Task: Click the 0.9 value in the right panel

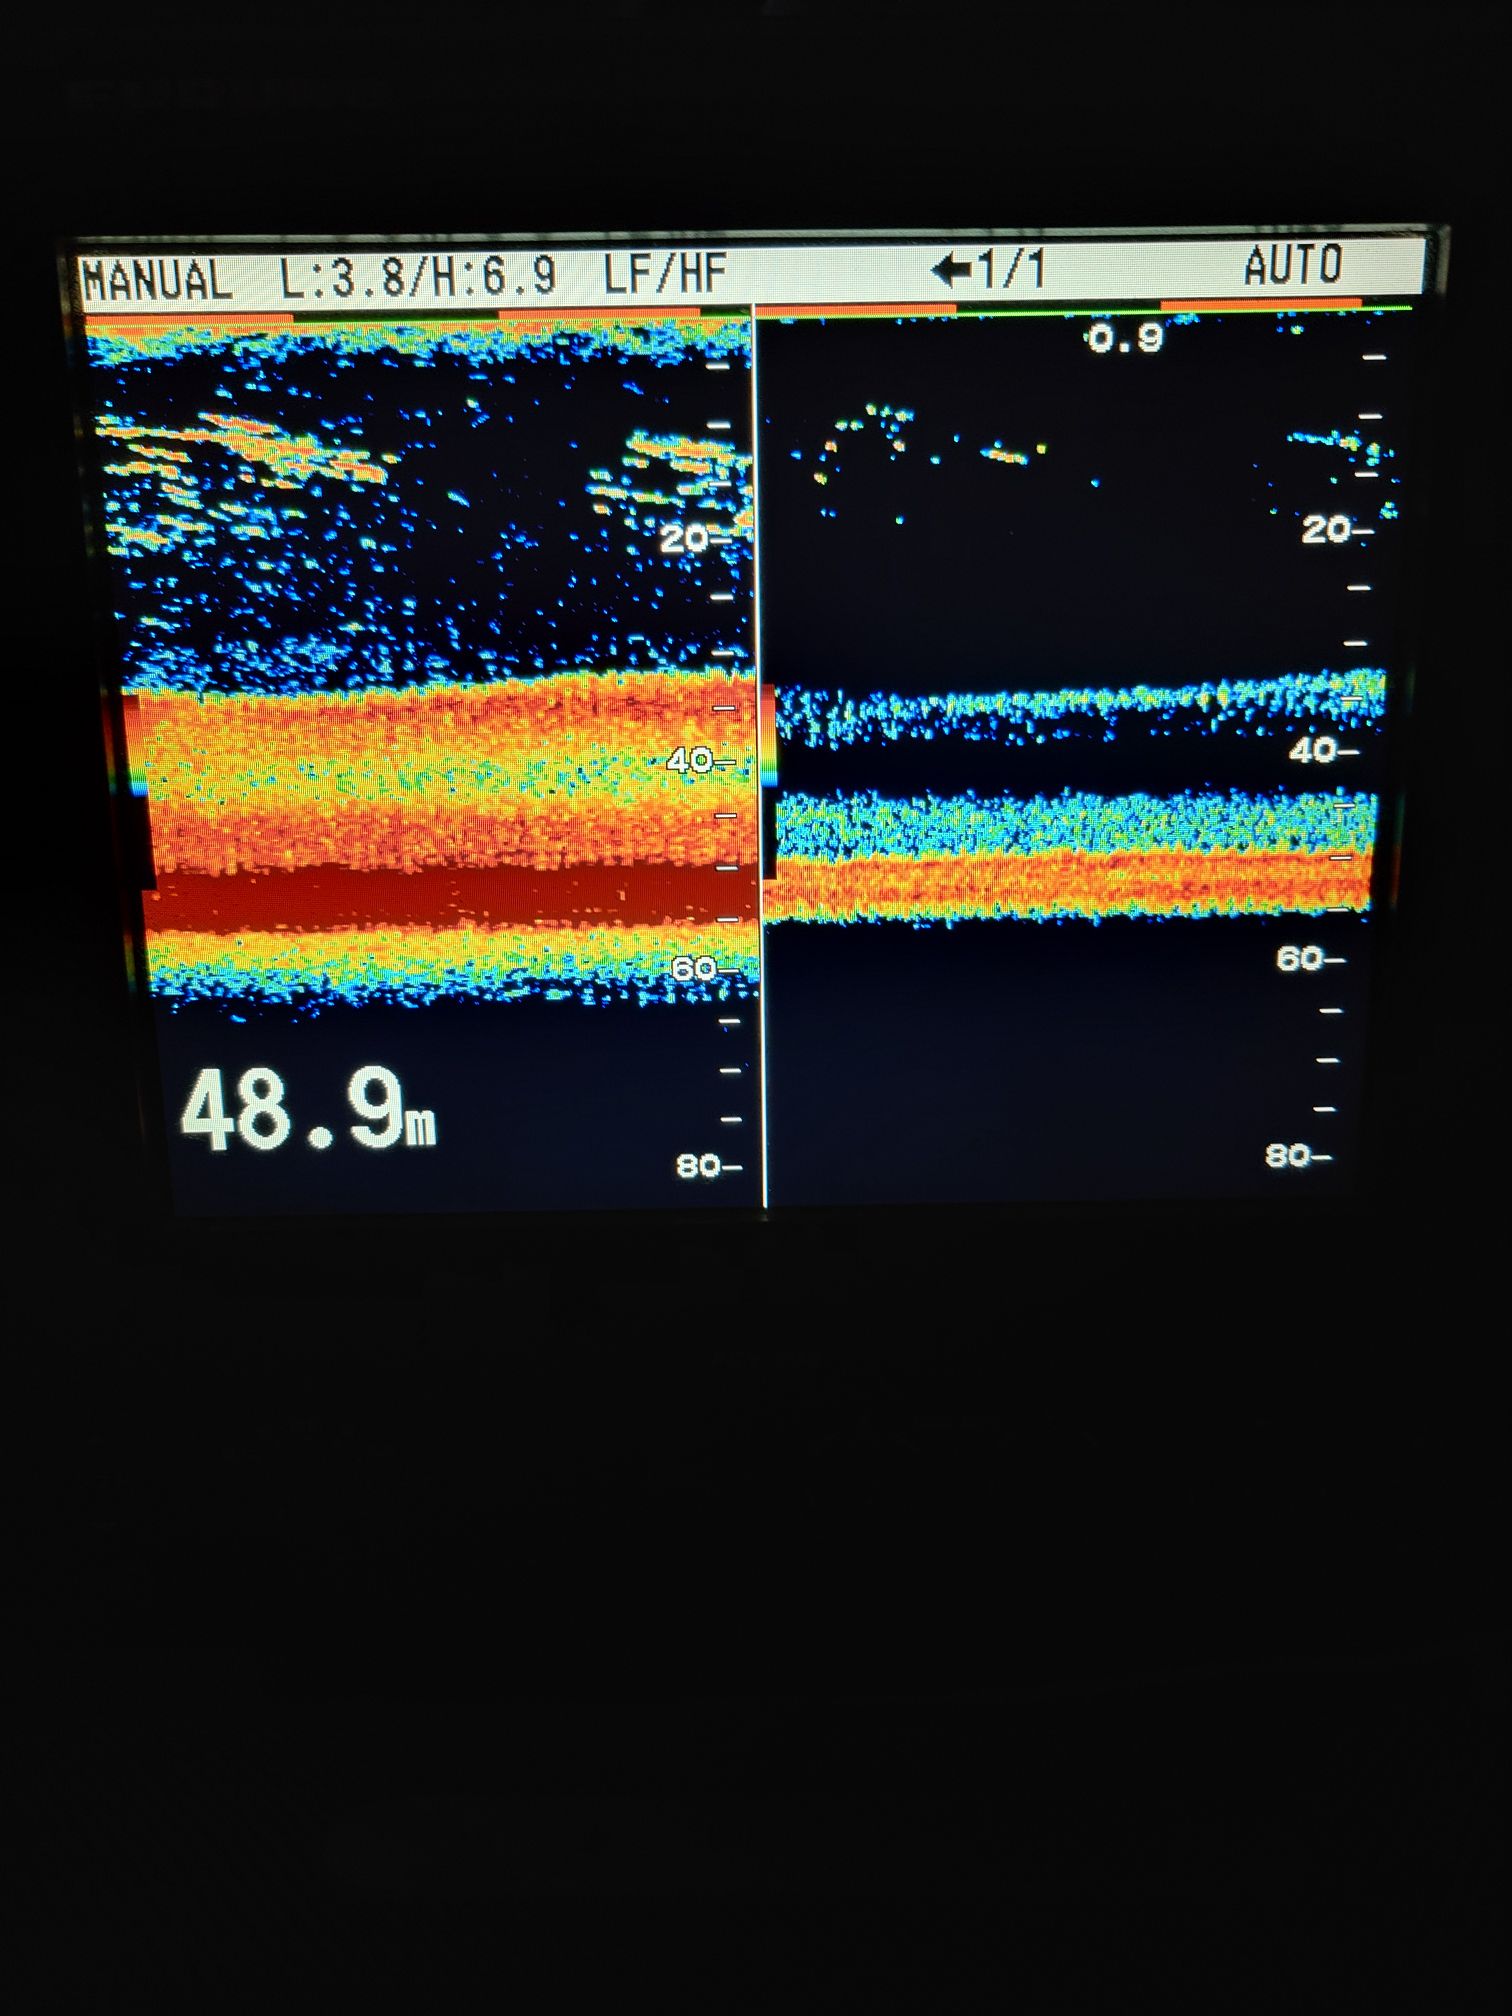Action: 1125,340
